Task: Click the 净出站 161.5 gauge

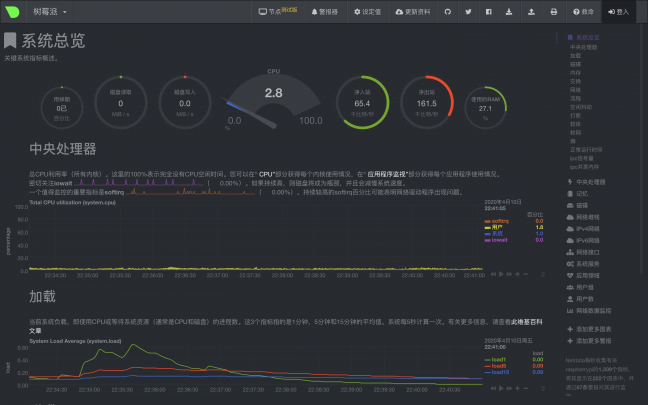Action: [x=426, y=102]
